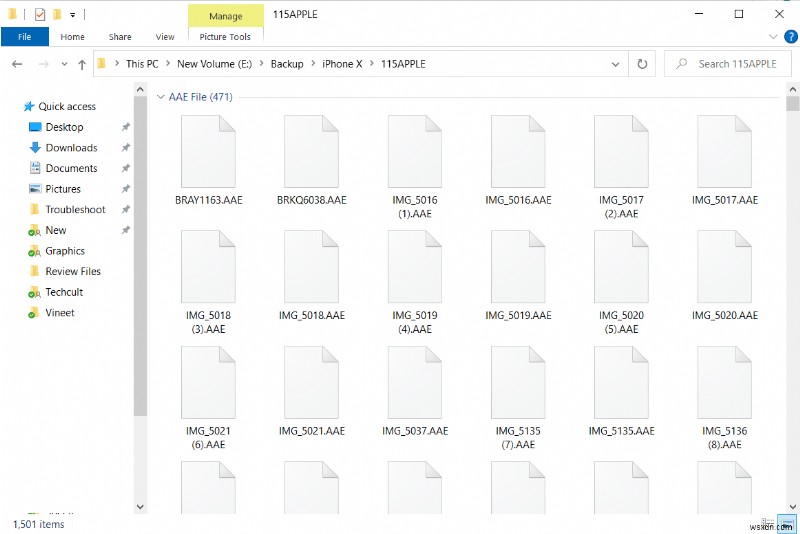
Task: Select file IMG_5018.AAE
Action: tap(311, 276)
